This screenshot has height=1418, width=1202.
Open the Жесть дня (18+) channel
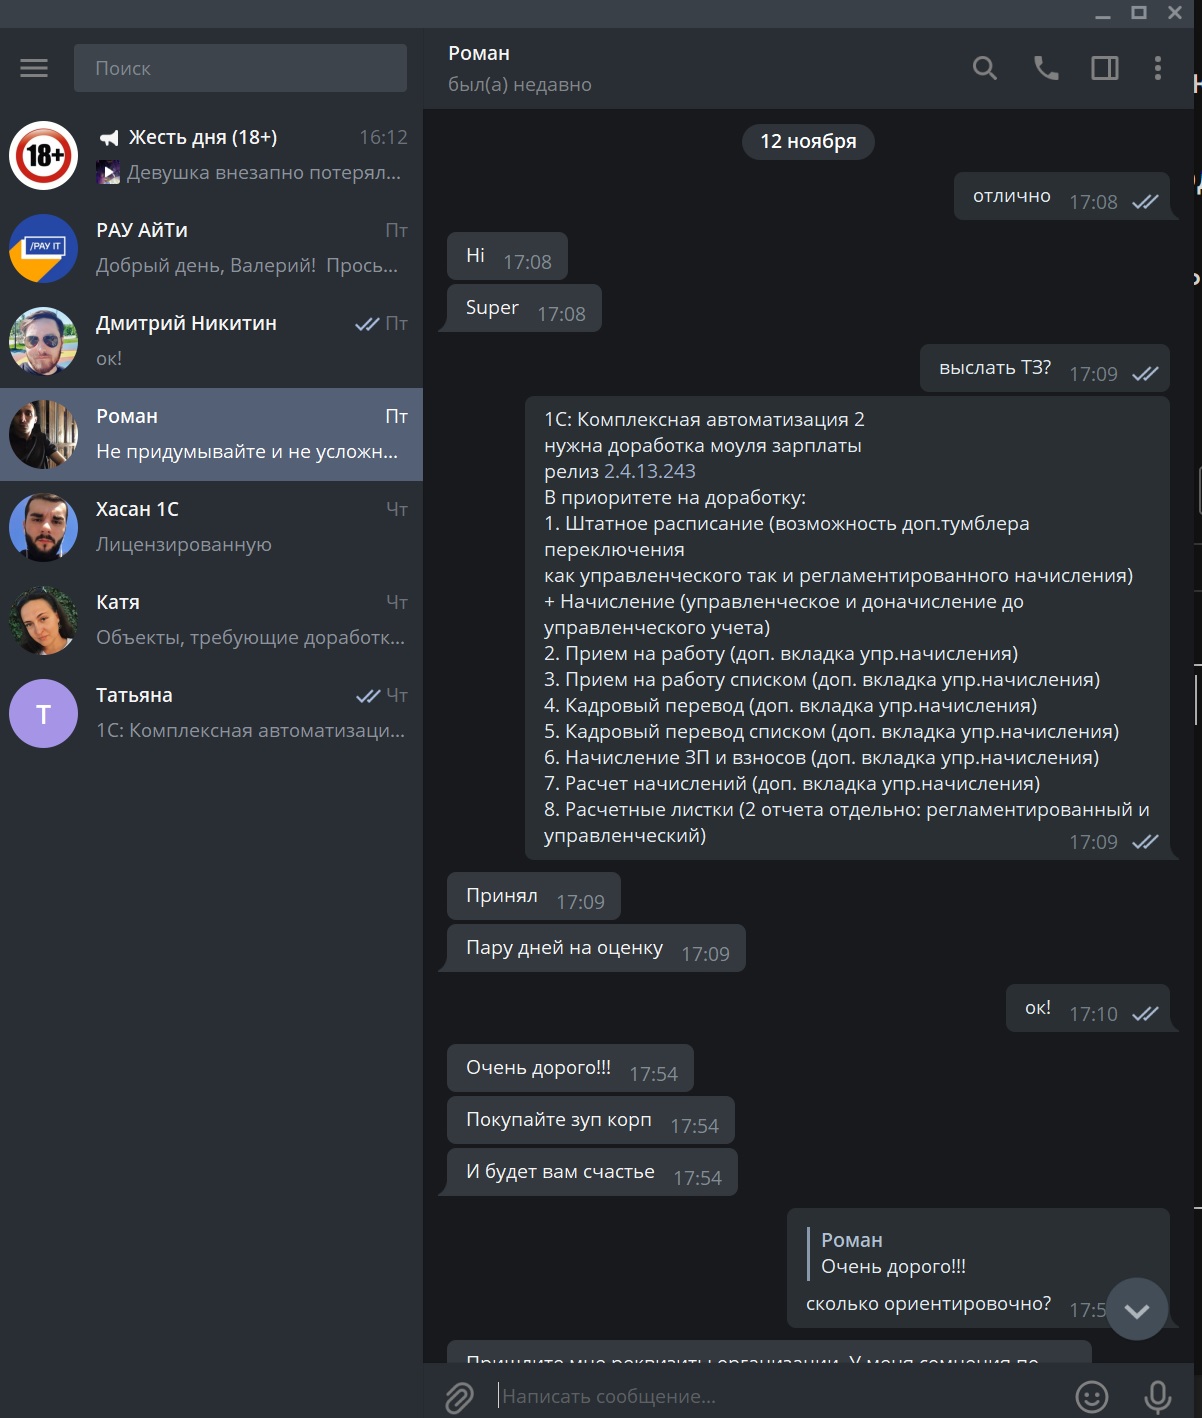point(211,155)
